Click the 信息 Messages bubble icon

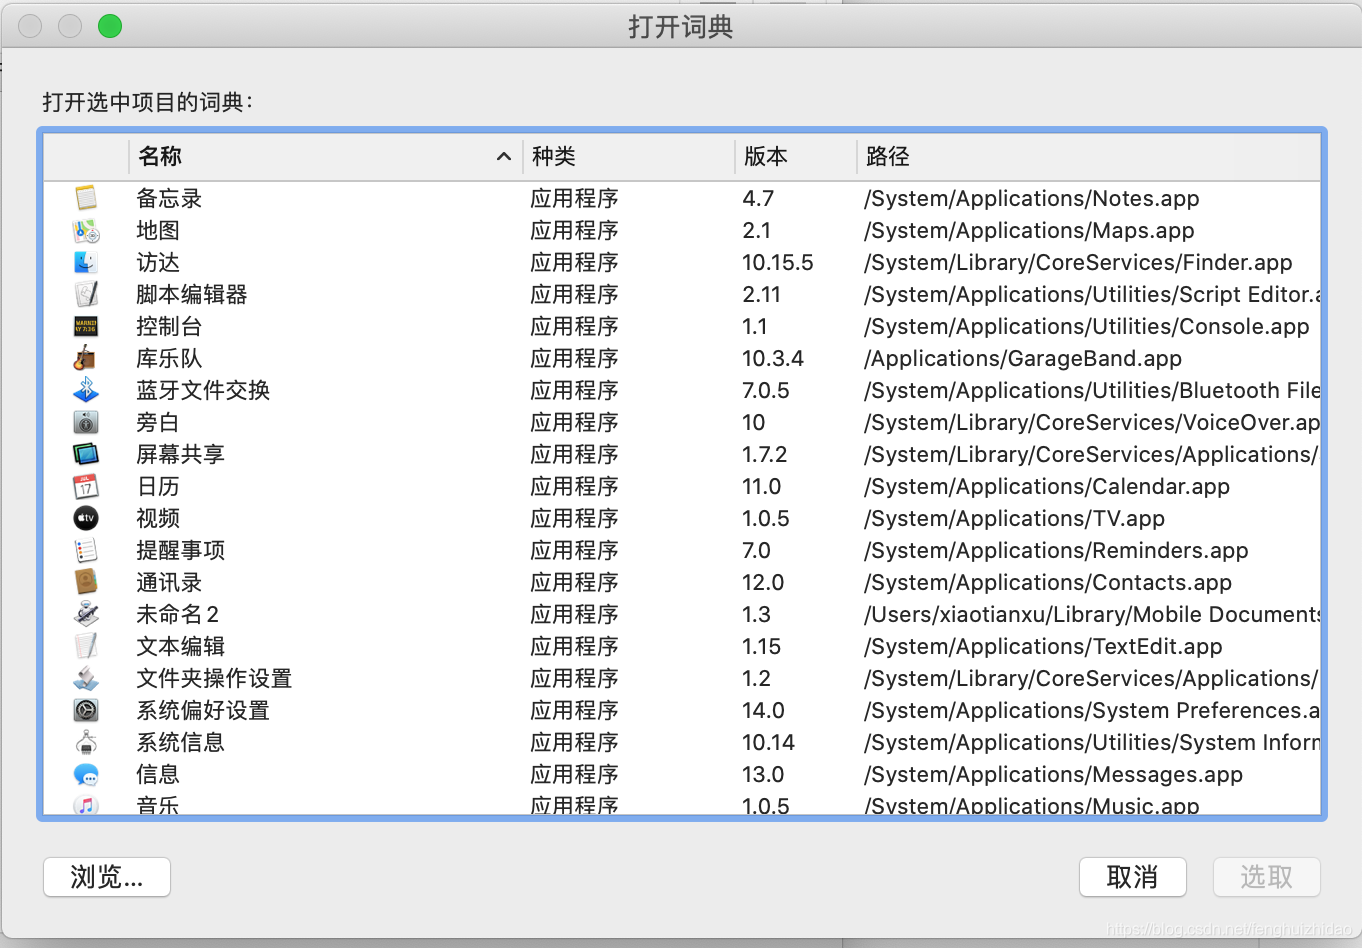coord(86,774)
